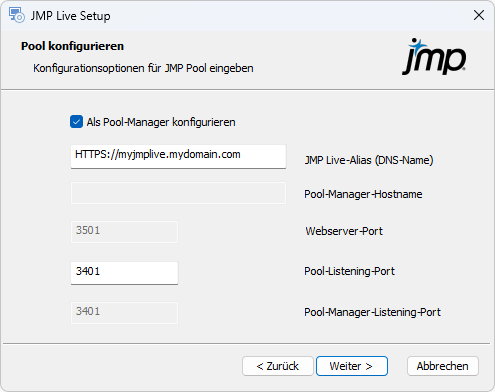This screenshot has height=392, width=495.
Task: Click the JMP logo in the header
Action: (x=434, y=57)
